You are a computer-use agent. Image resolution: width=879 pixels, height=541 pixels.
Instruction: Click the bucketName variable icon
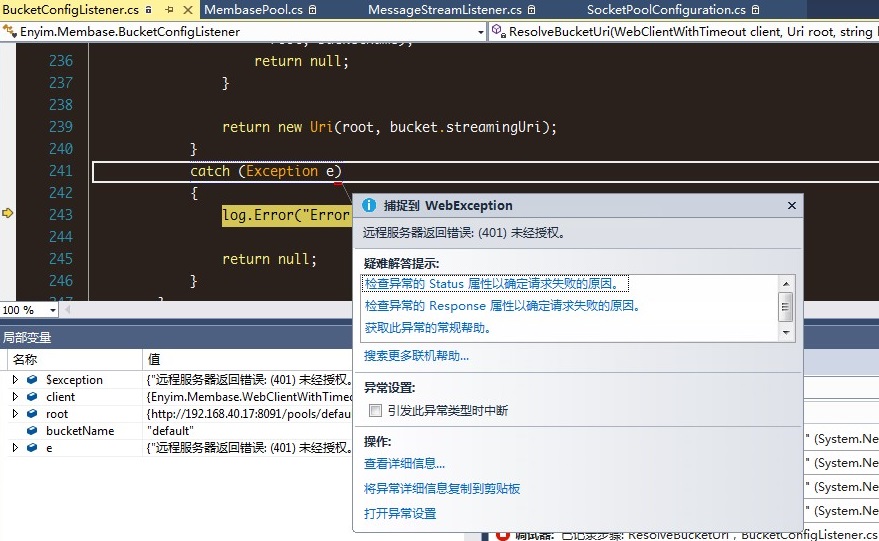pos(32,431)
